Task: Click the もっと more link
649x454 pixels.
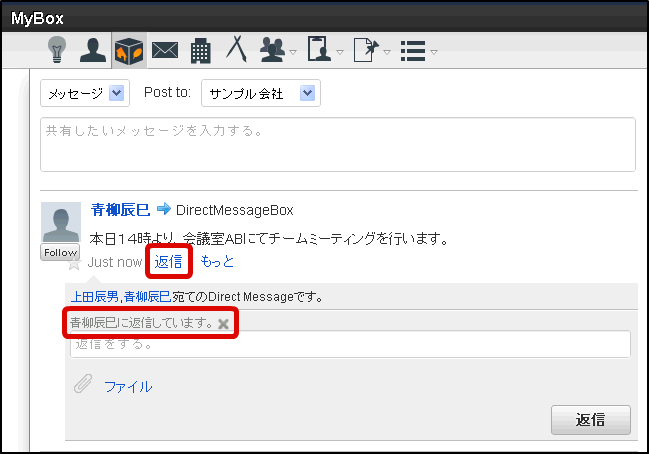Action: pyautogui.click(x=217, y=262)
